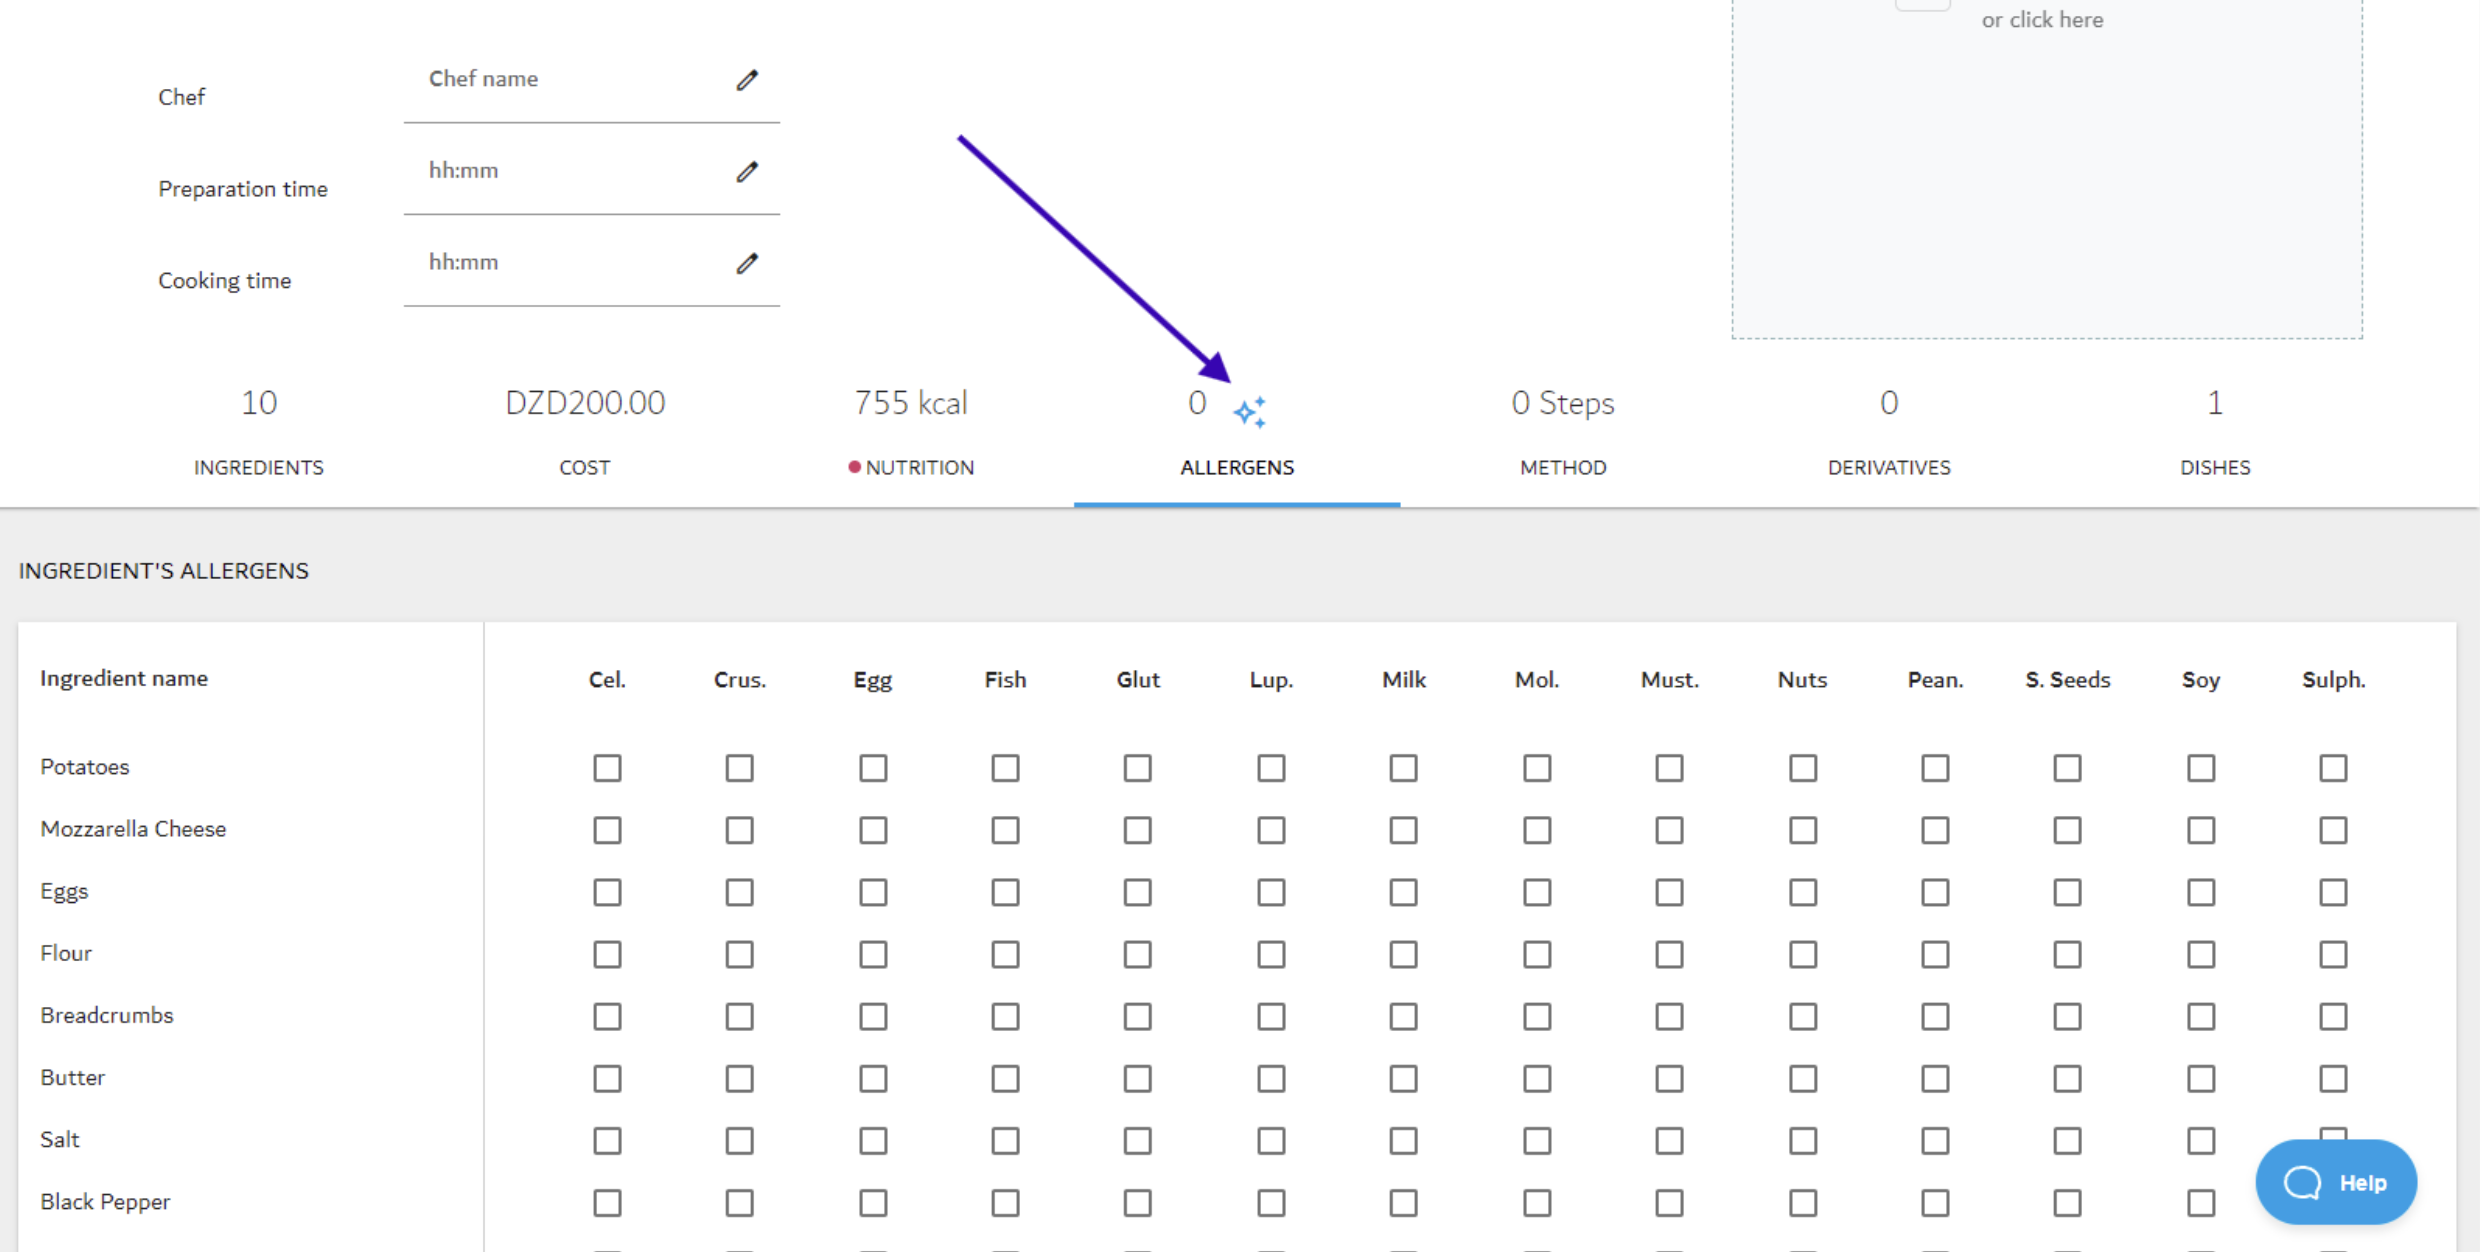Check Milk for Mozzarella Cheese
Screen dimensions: 2480x1252
tap(1403, 830)
